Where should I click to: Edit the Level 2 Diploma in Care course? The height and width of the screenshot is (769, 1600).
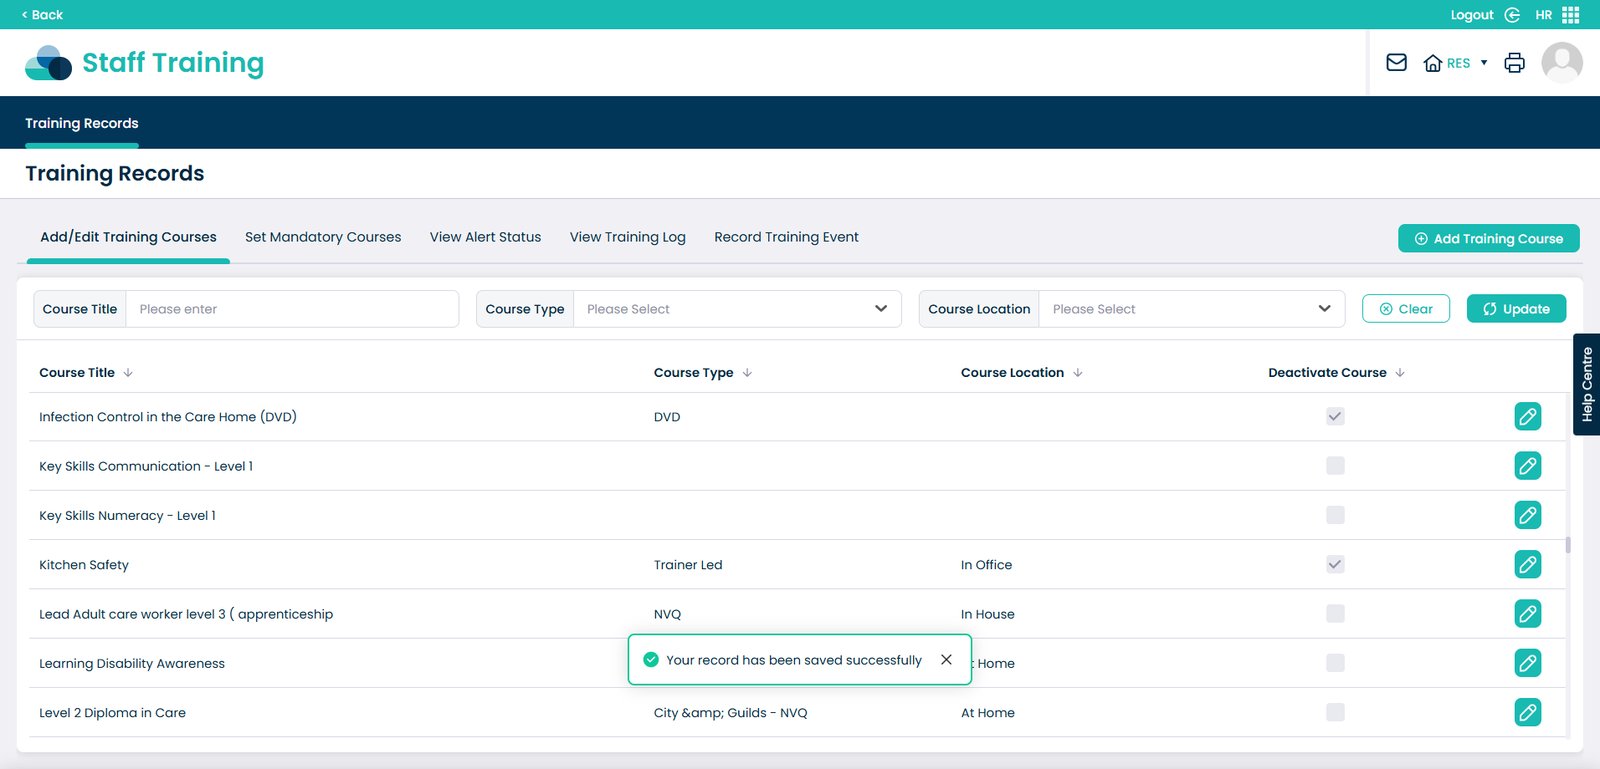(x=1527, y=713)
